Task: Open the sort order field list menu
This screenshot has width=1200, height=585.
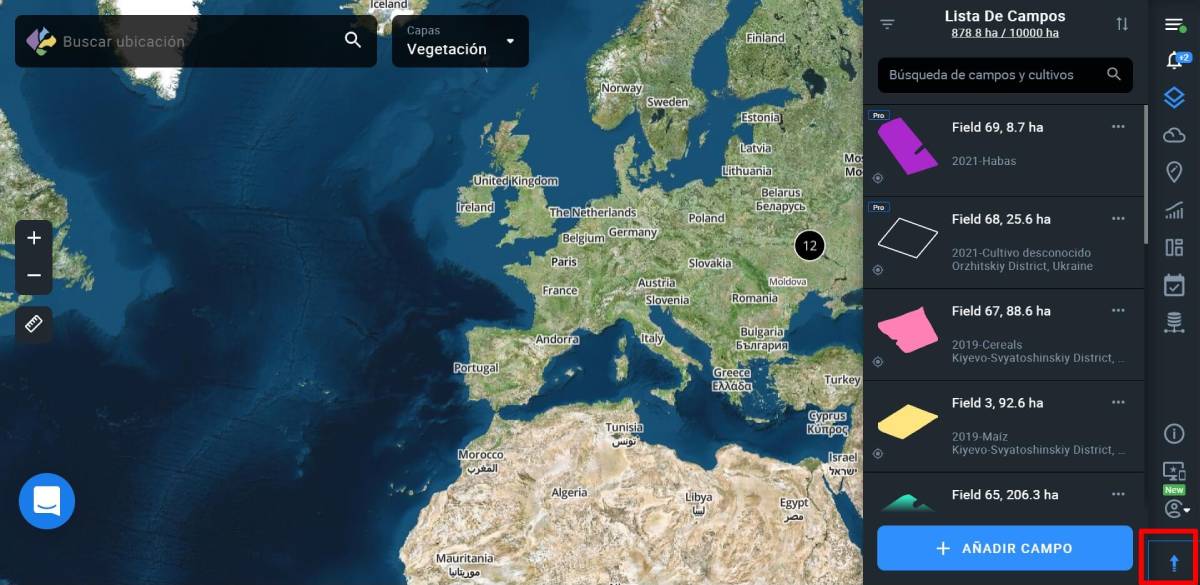Action: (x=1122, y=24)
